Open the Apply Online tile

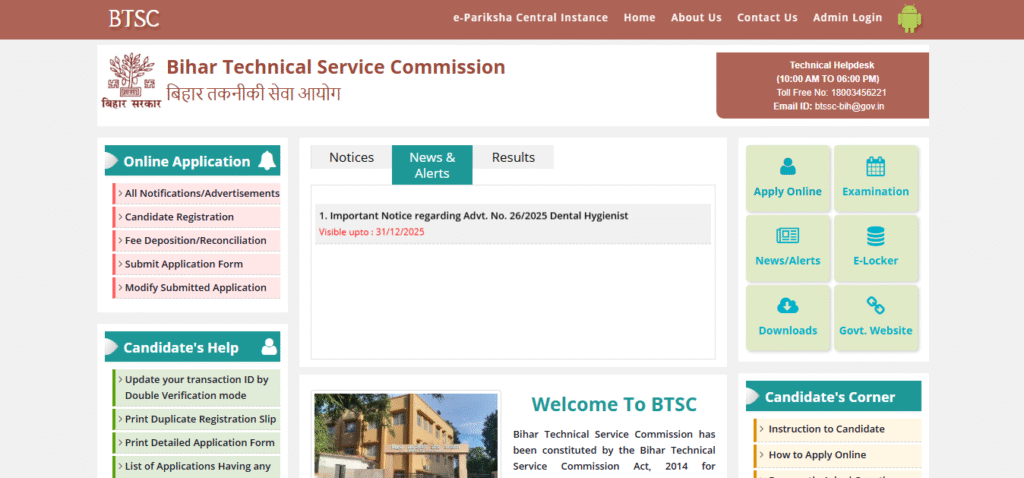coord(788,178)
